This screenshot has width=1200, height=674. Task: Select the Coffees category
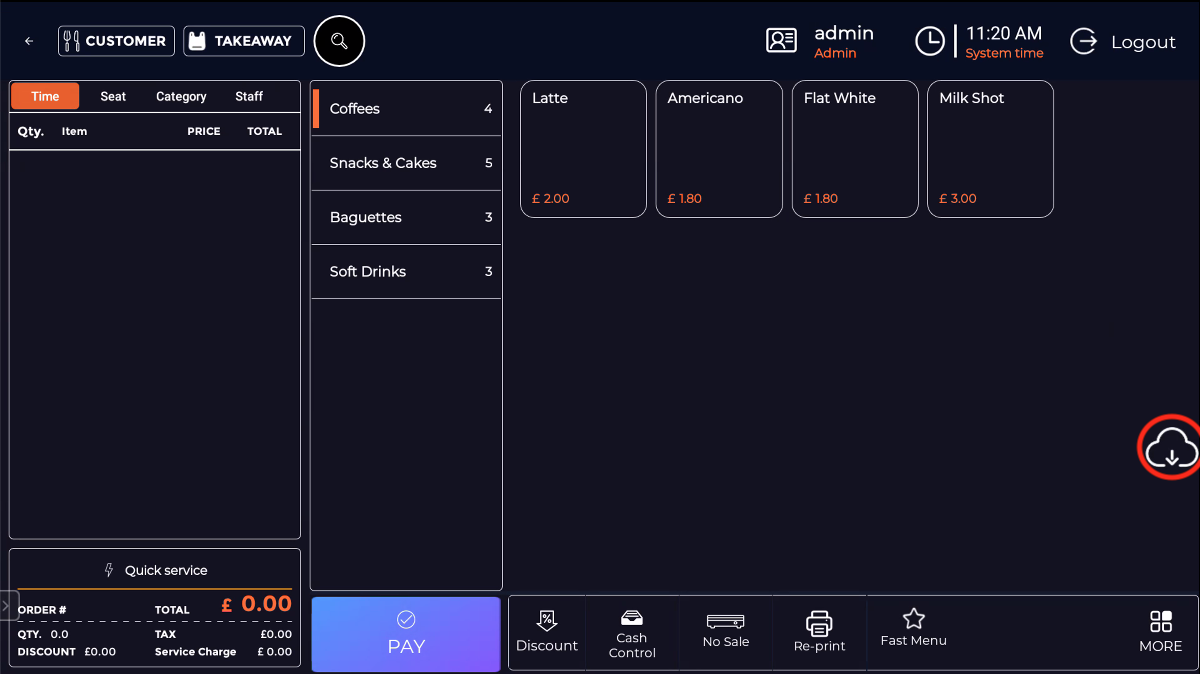pyautogui.click(x=406, y=109)
